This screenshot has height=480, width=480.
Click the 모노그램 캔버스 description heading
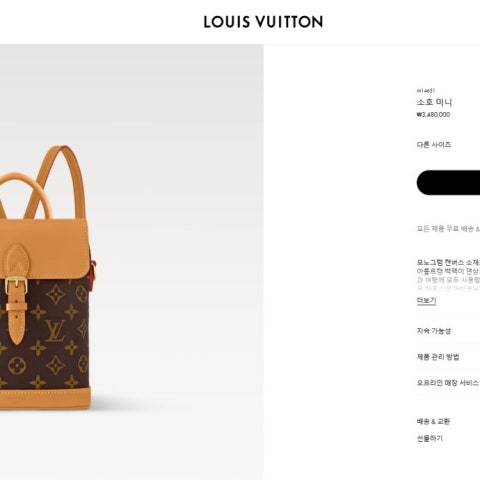[x=448, y=262]
